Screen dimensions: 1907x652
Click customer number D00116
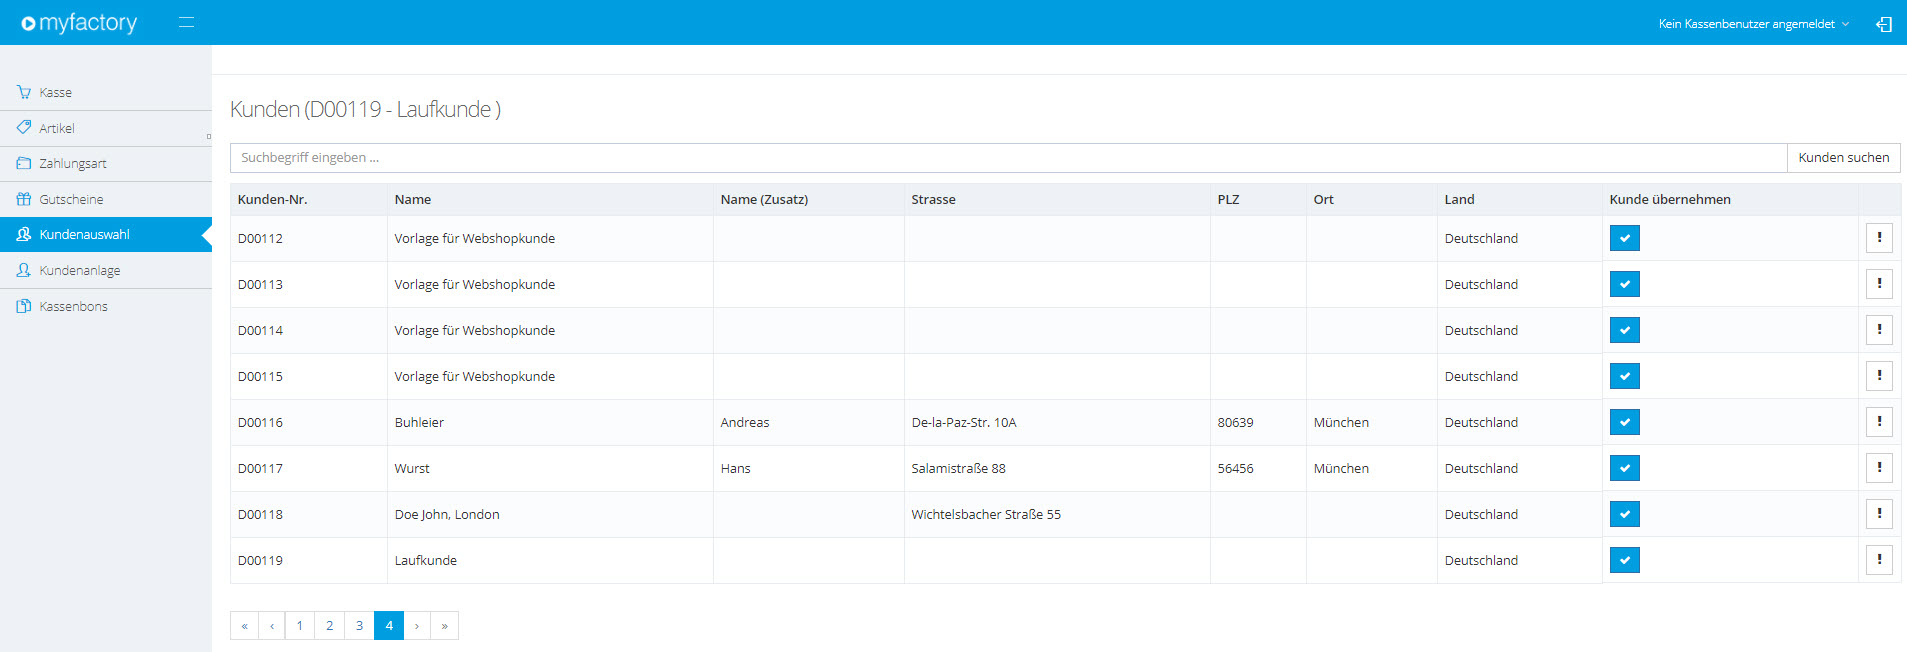(x=260, y=423)
